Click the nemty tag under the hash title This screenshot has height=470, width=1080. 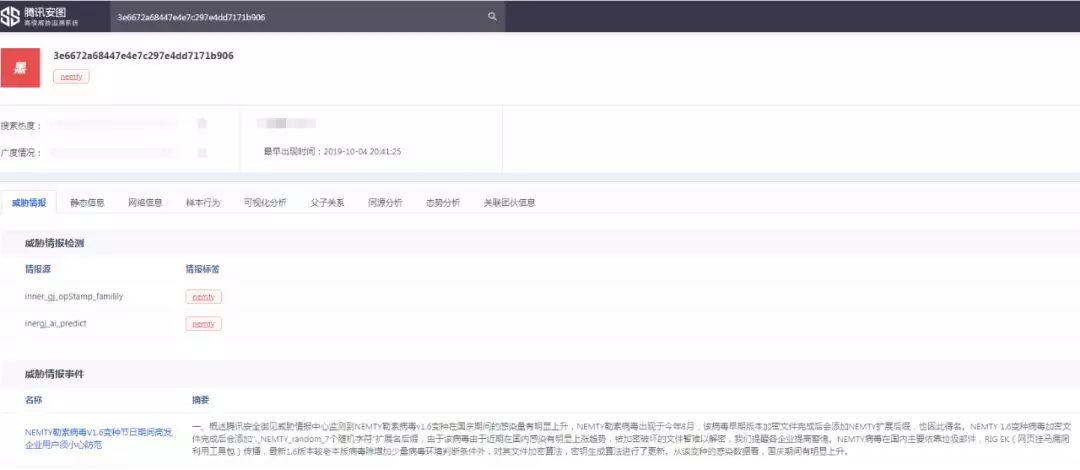pos(71,76)
